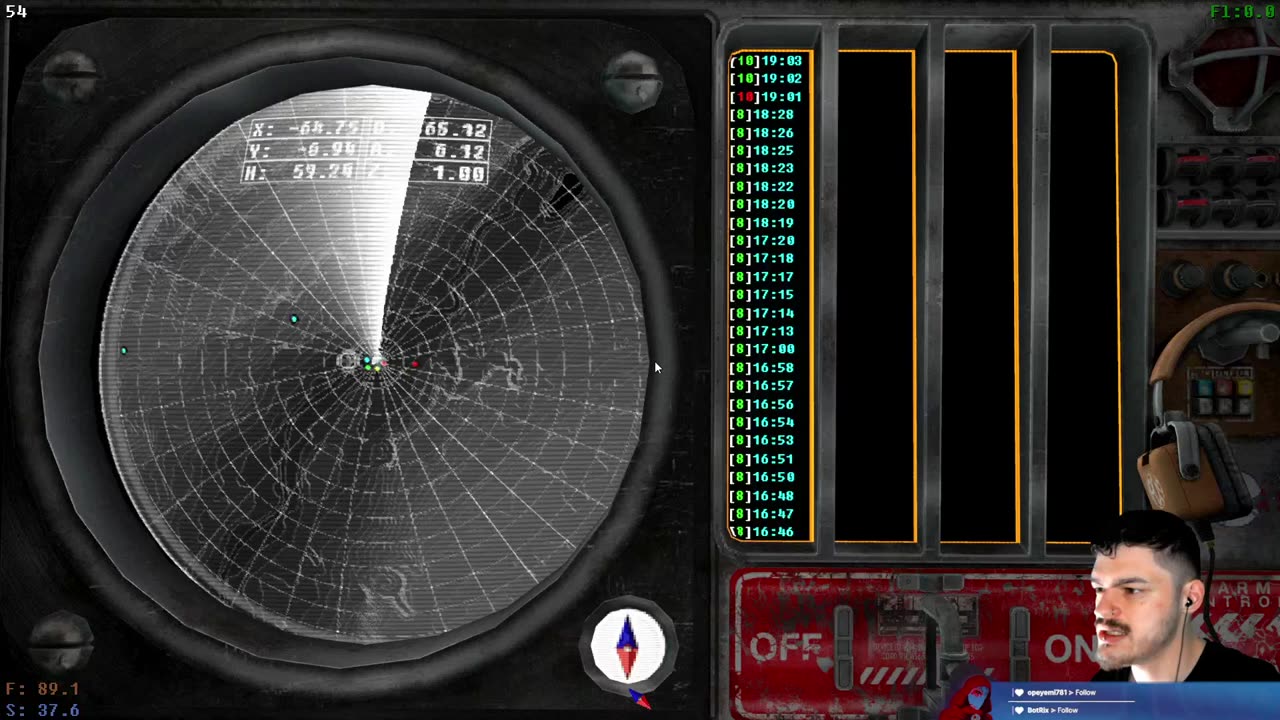The width and height of the screenshot is (1280, 720).
Task: Click the OFF label of the alarm switch
Action: click(x=787, y=647)
